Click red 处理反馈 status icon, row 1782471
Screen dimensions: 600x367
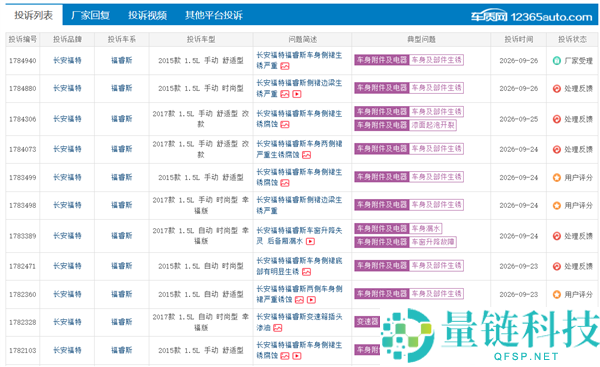(557, 266)
